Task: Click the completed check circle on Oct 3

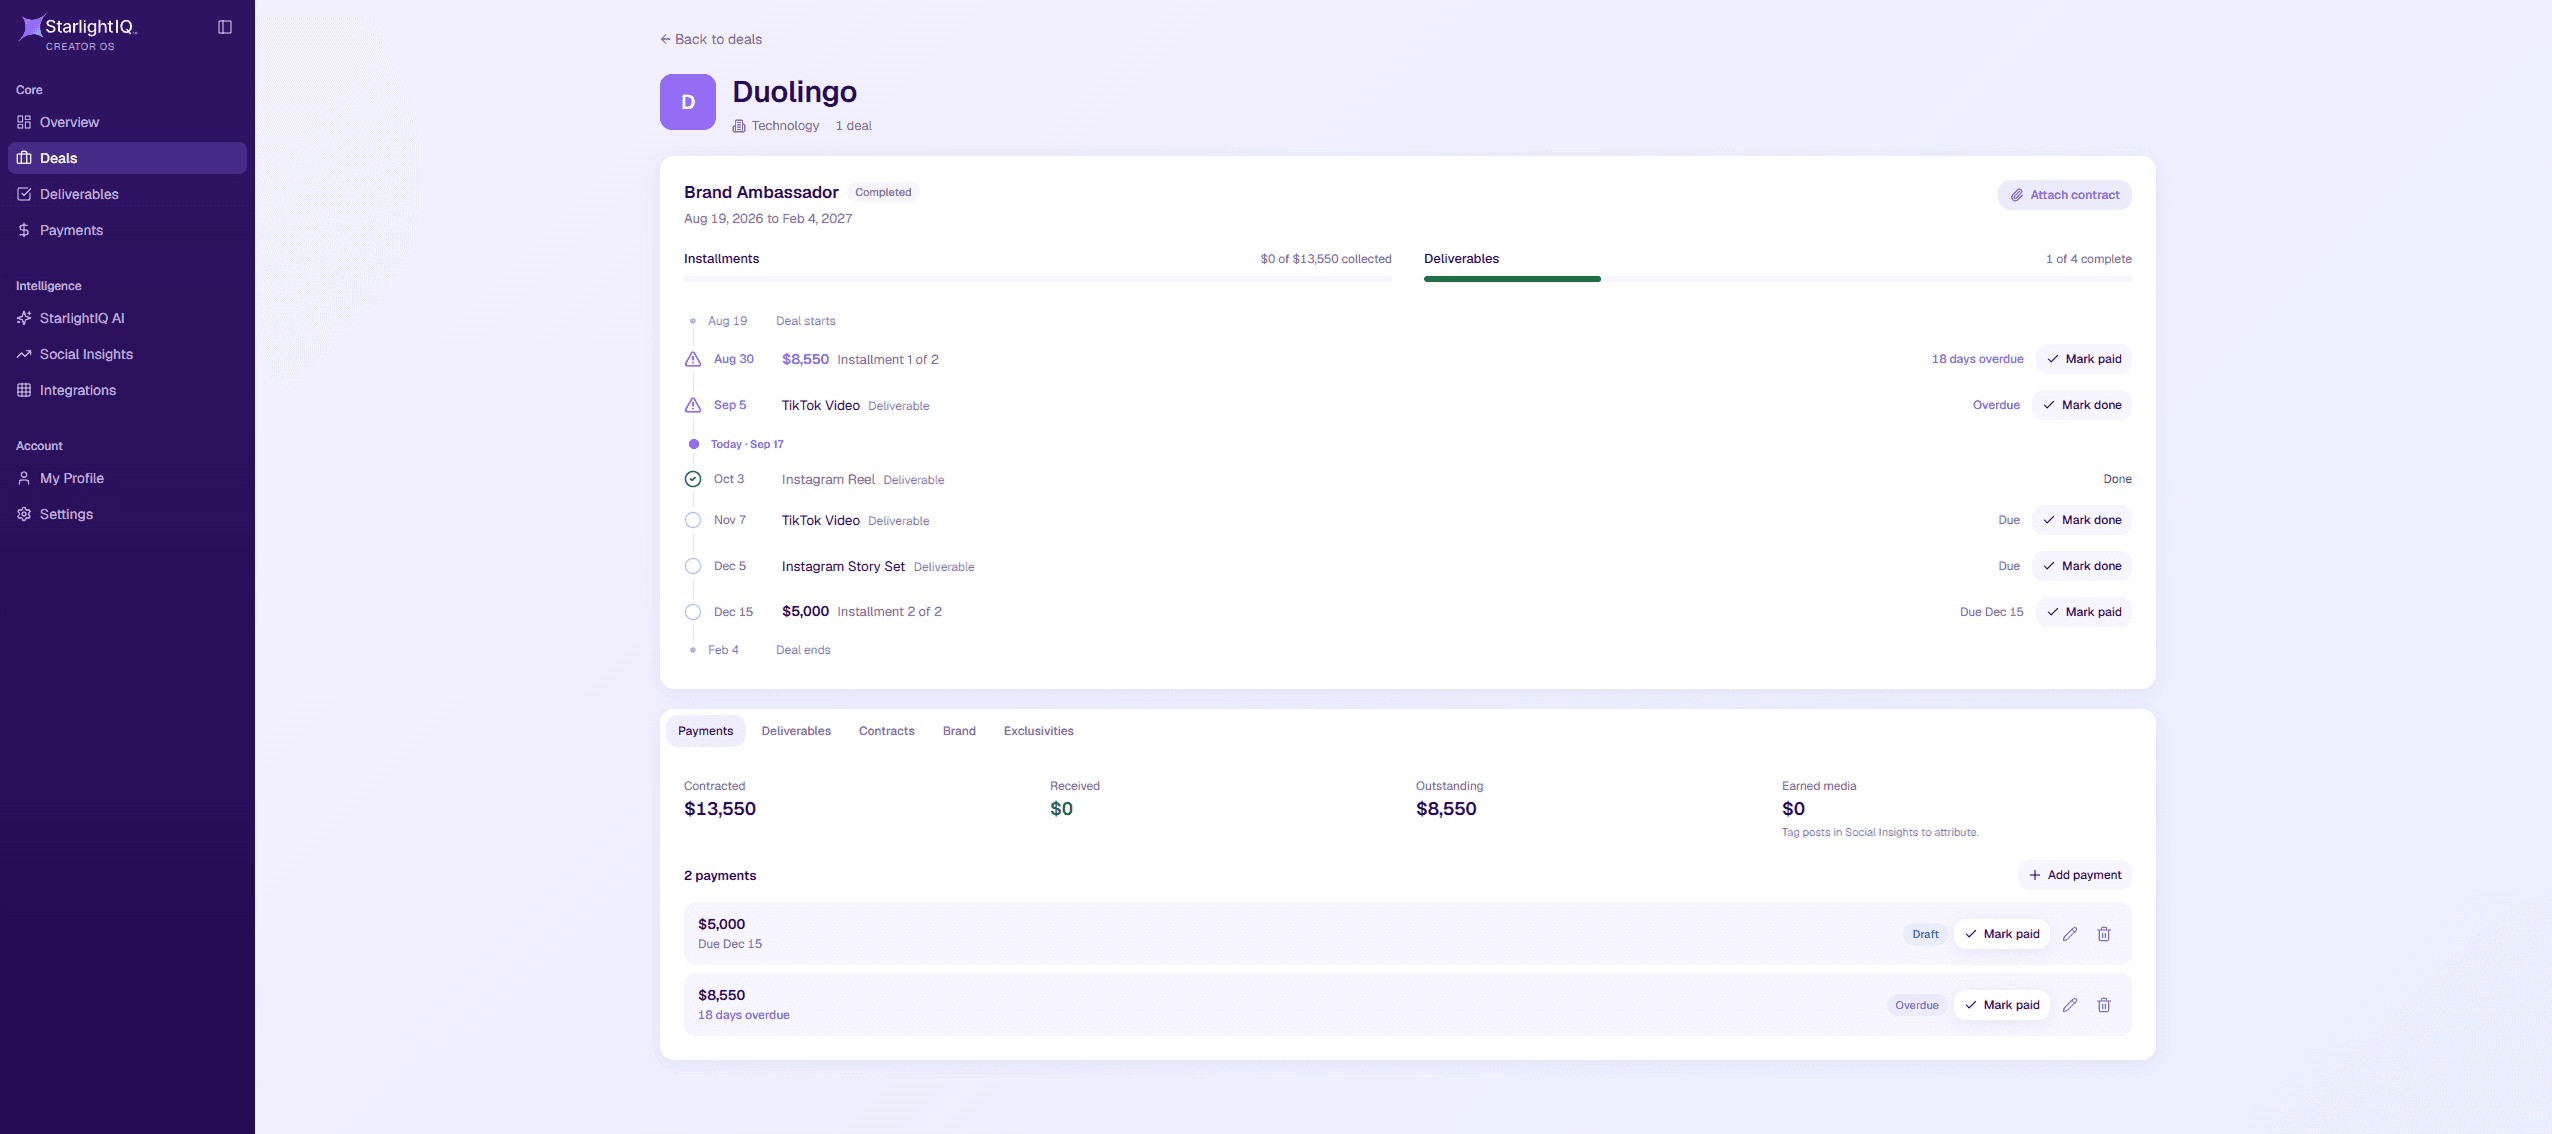Action: [693, 479]
